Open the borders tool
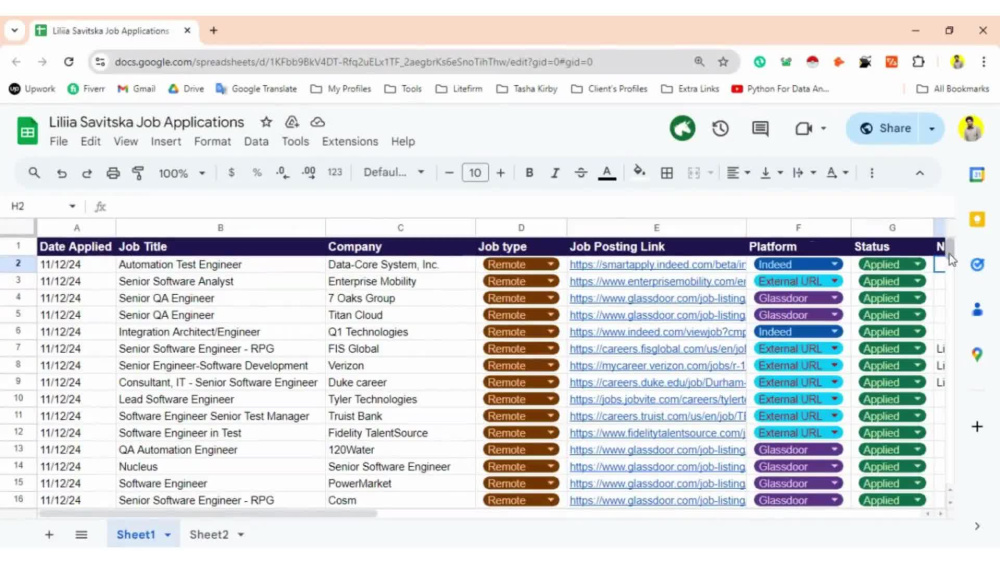Viewport: 1000px width, 563px height. (x=666, y=173)
